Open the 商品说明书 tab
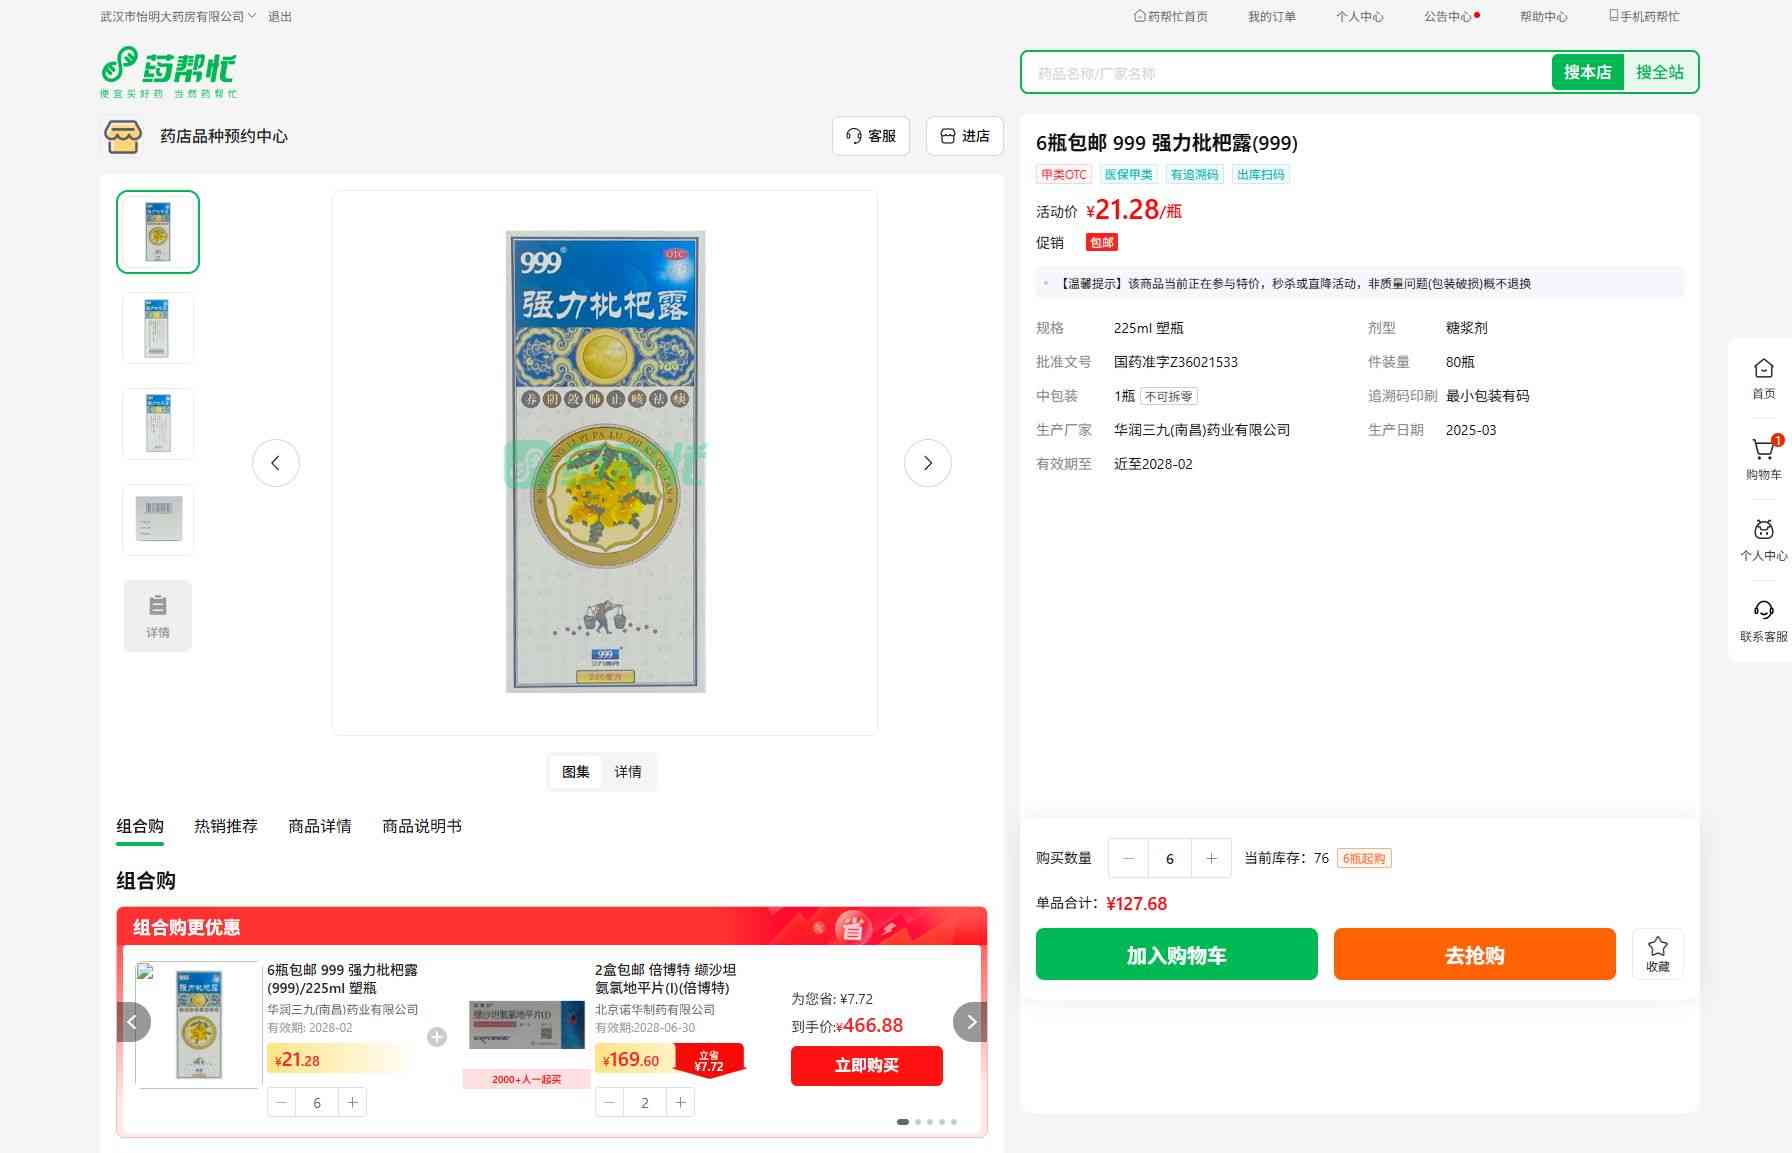This screenshot has height=1153, width=1792. [x=422, y=826]
